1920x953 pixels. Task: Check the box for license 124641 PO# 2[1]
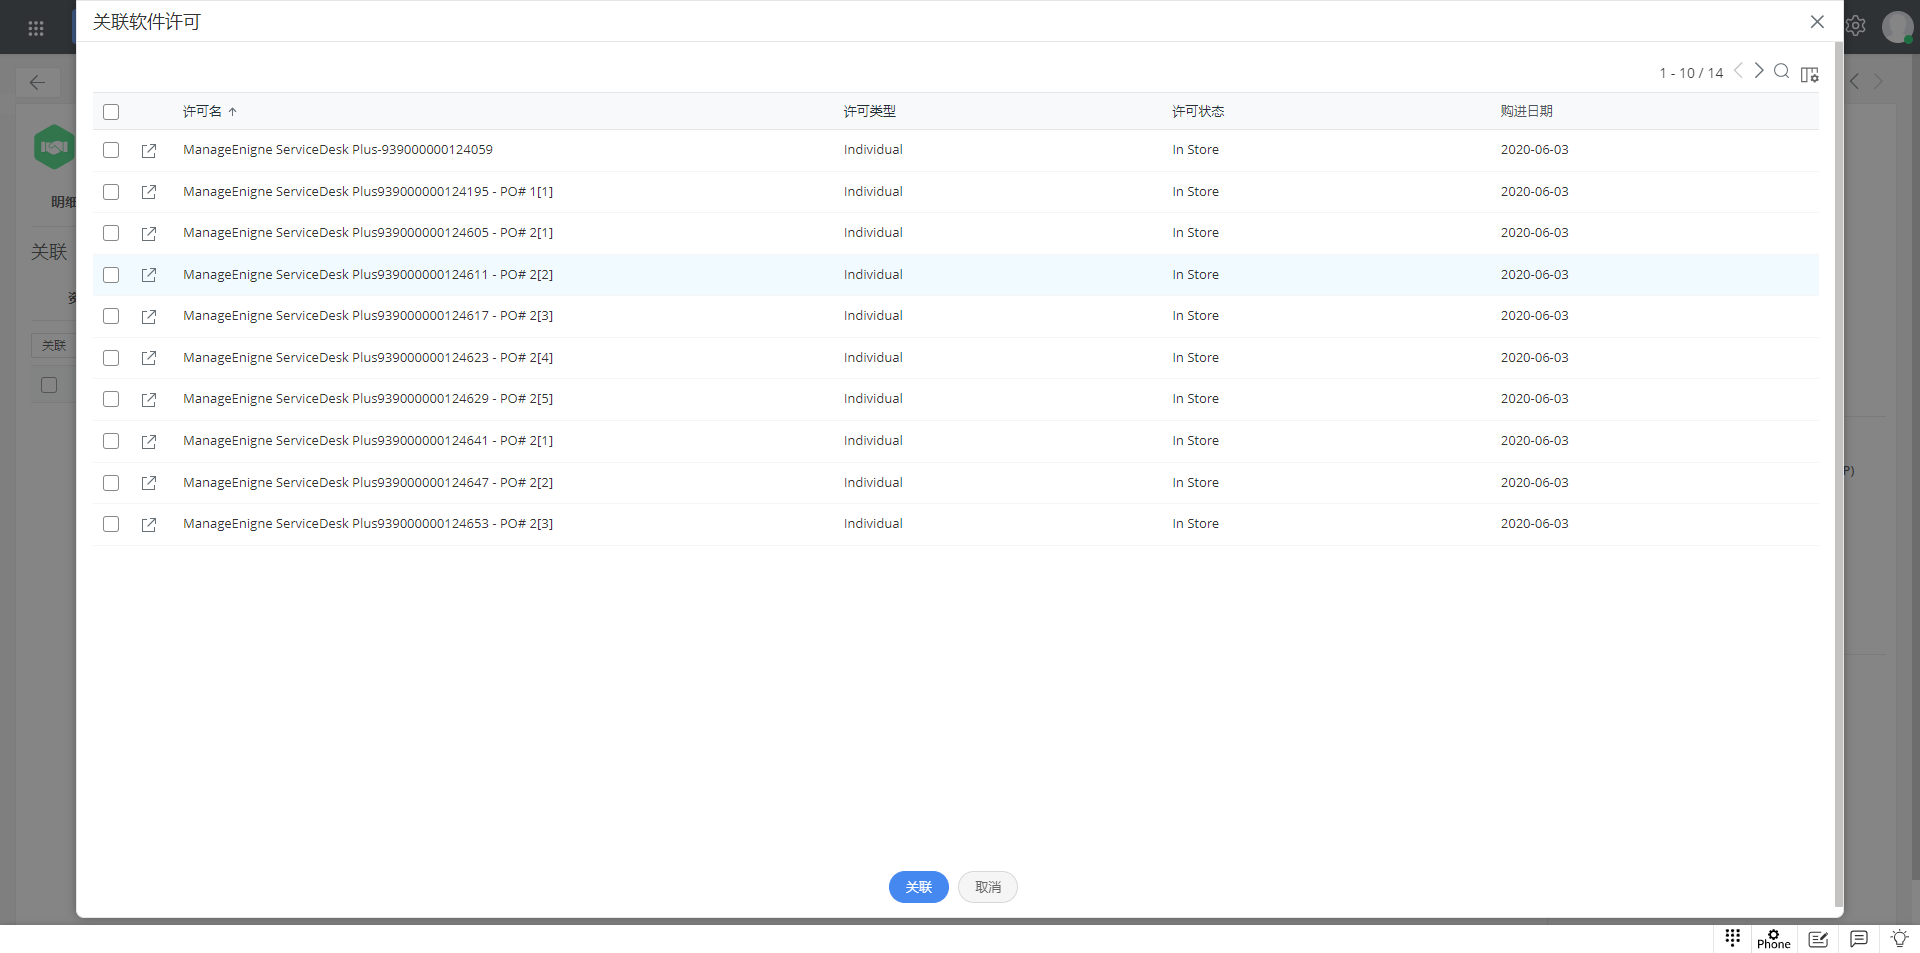(x=111, y=441)
